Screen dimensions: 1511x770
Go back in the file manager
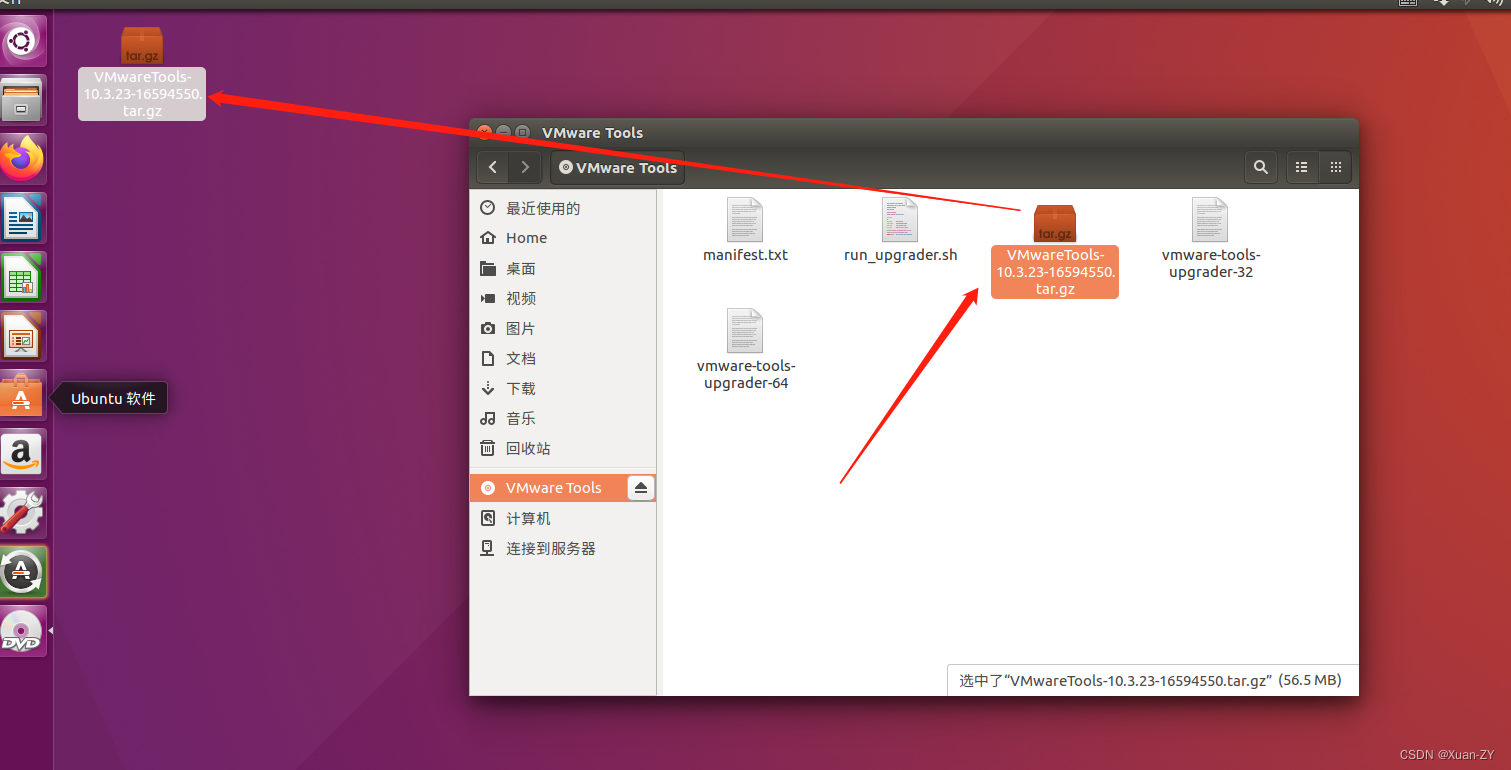coord(493,168)
